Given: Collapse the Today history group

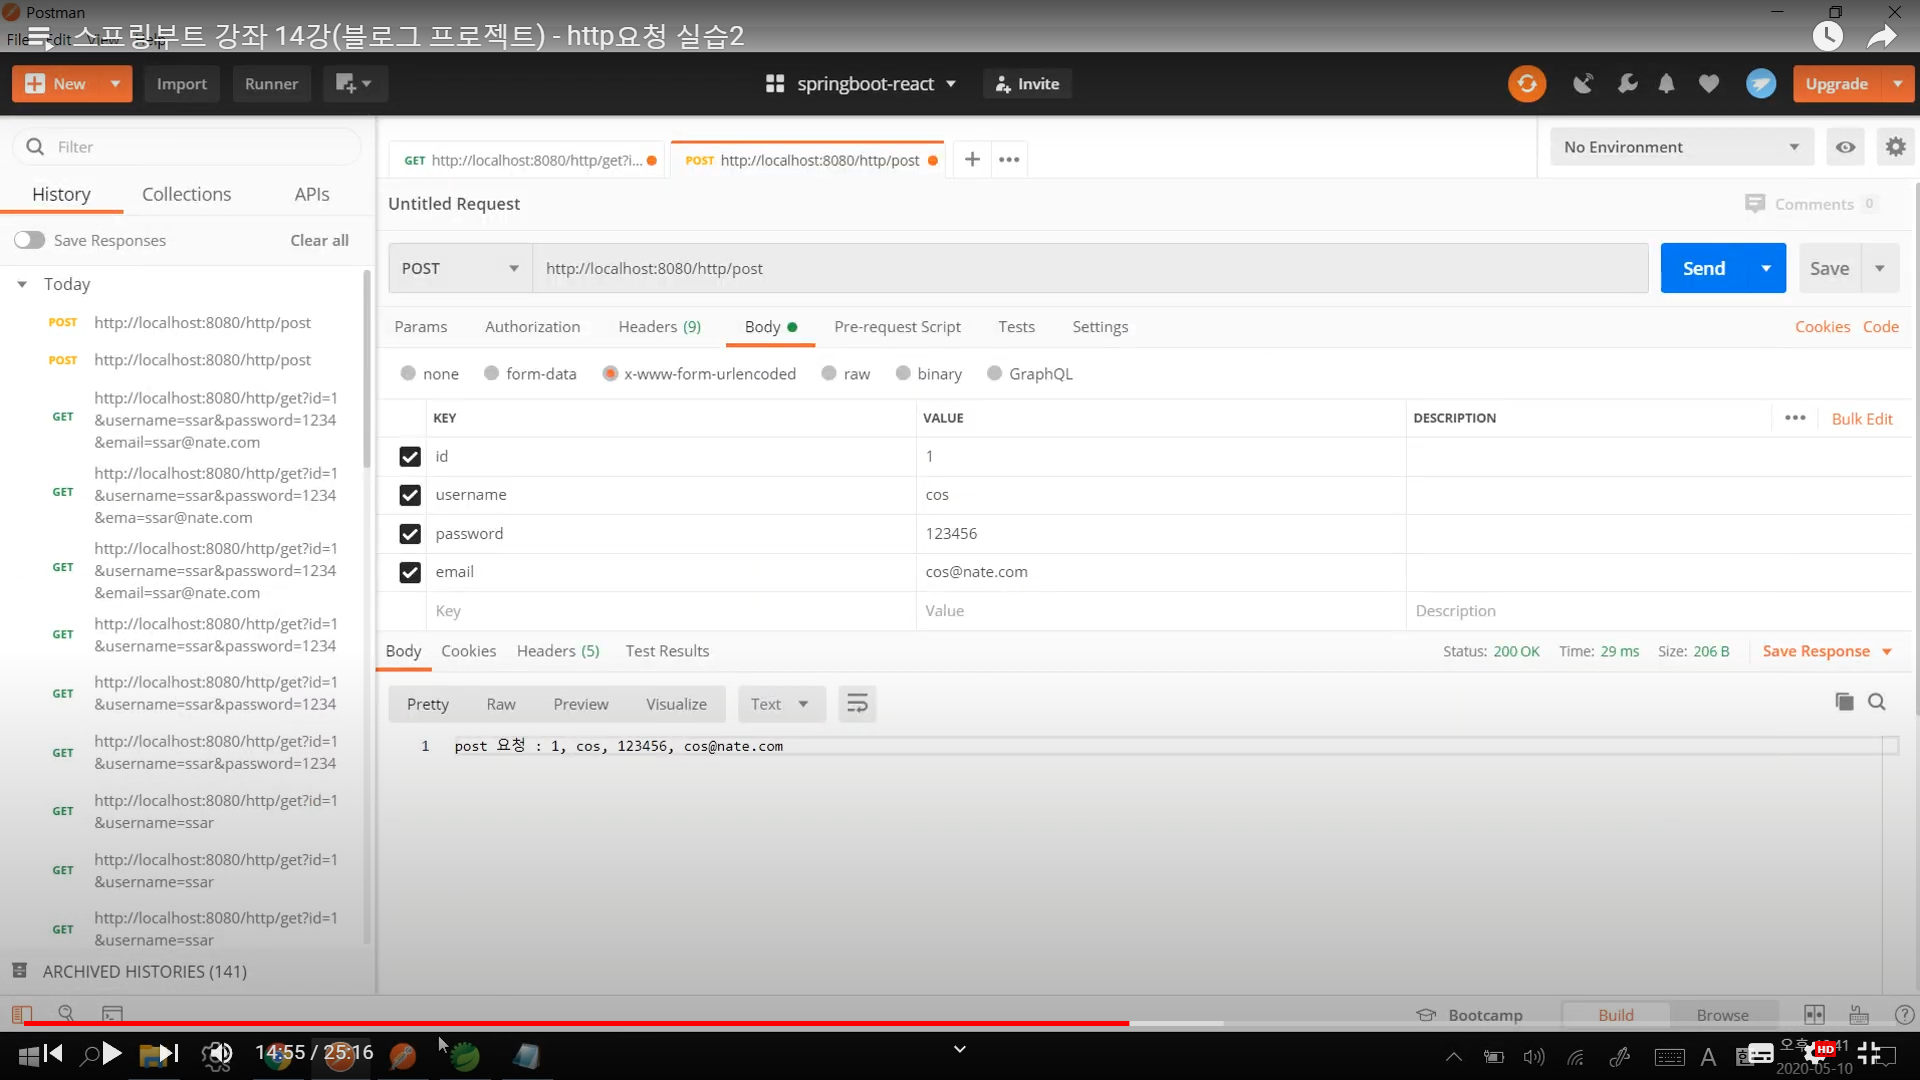Looking at the screenshot, I should pos(22,285).
